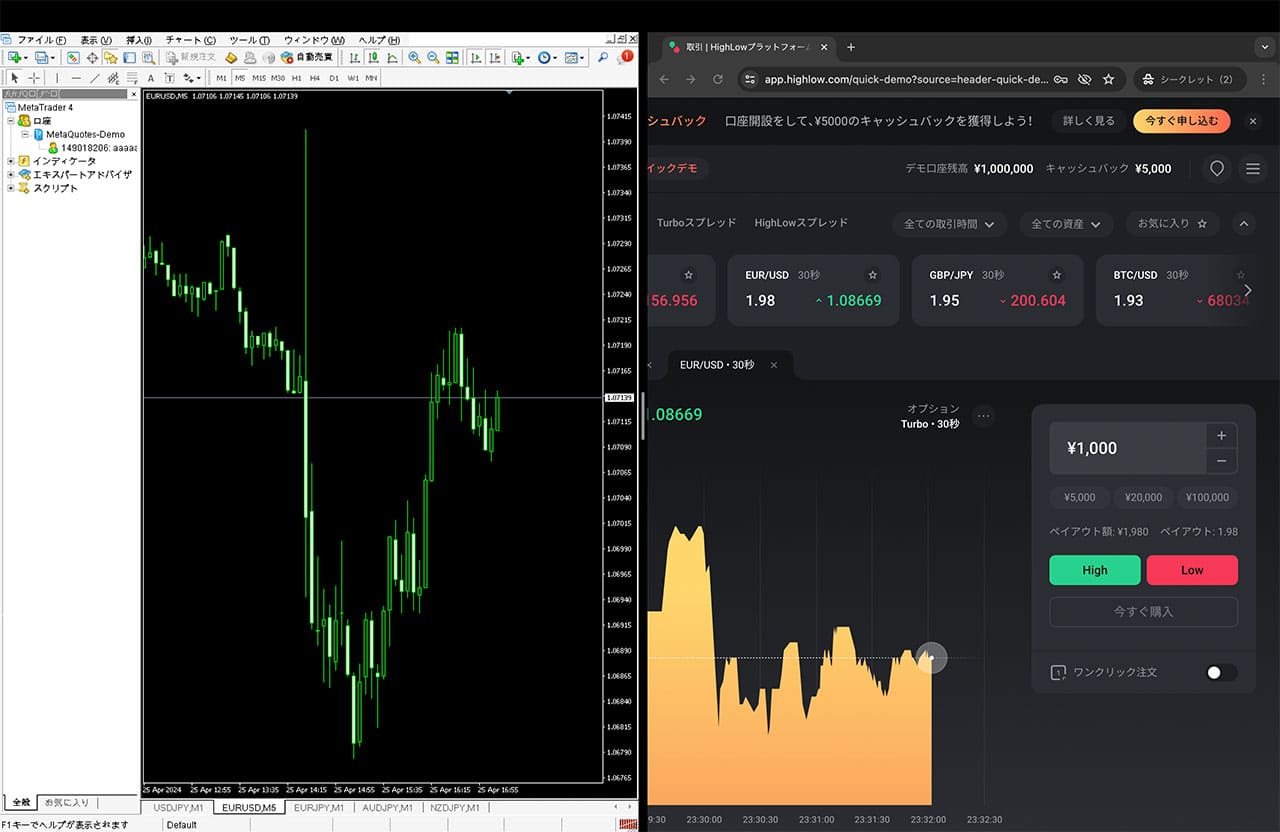Click the 今すぐ申し込む apply button
1280x832 pixels.
click(1182, 121)
